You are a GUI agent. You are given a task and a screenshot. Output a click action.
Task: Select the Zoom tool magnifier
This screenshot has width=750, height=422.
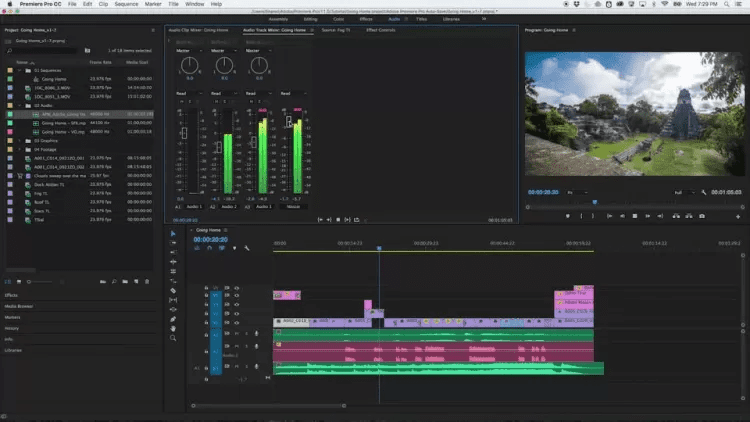tap(173, 338)
